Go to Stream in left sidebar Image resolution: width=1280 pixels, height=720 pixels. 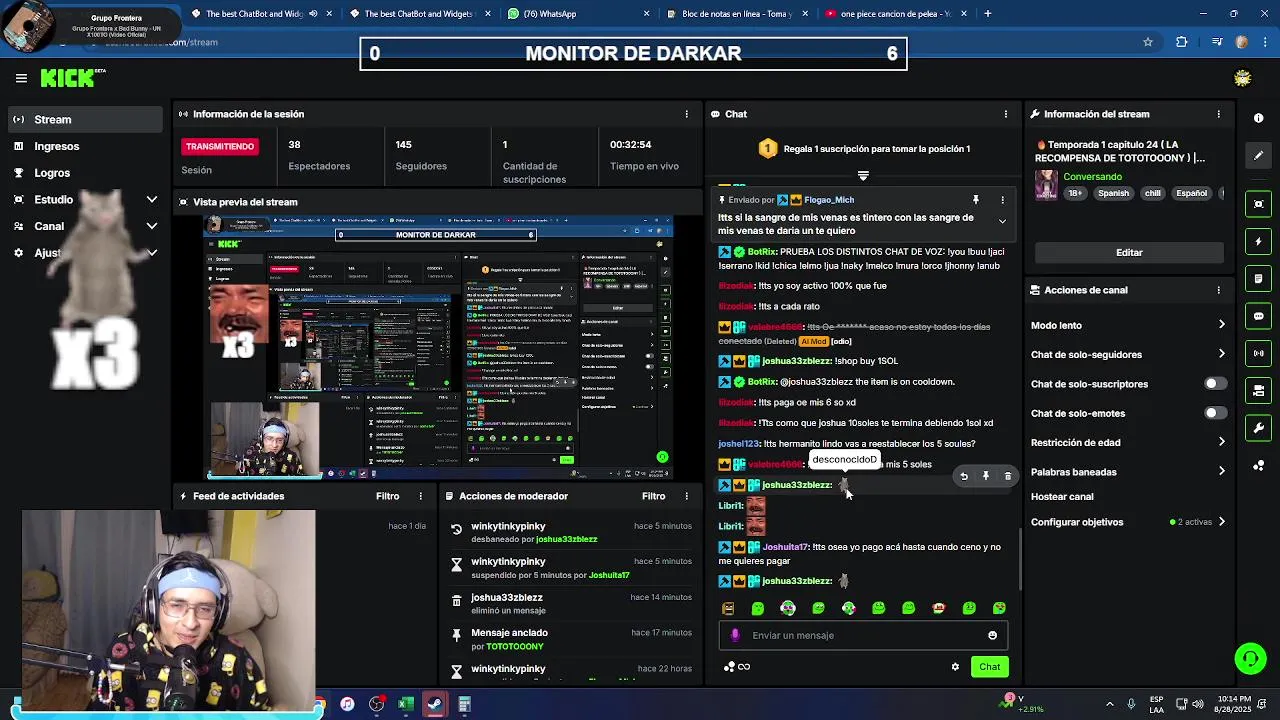click(86, 119)
